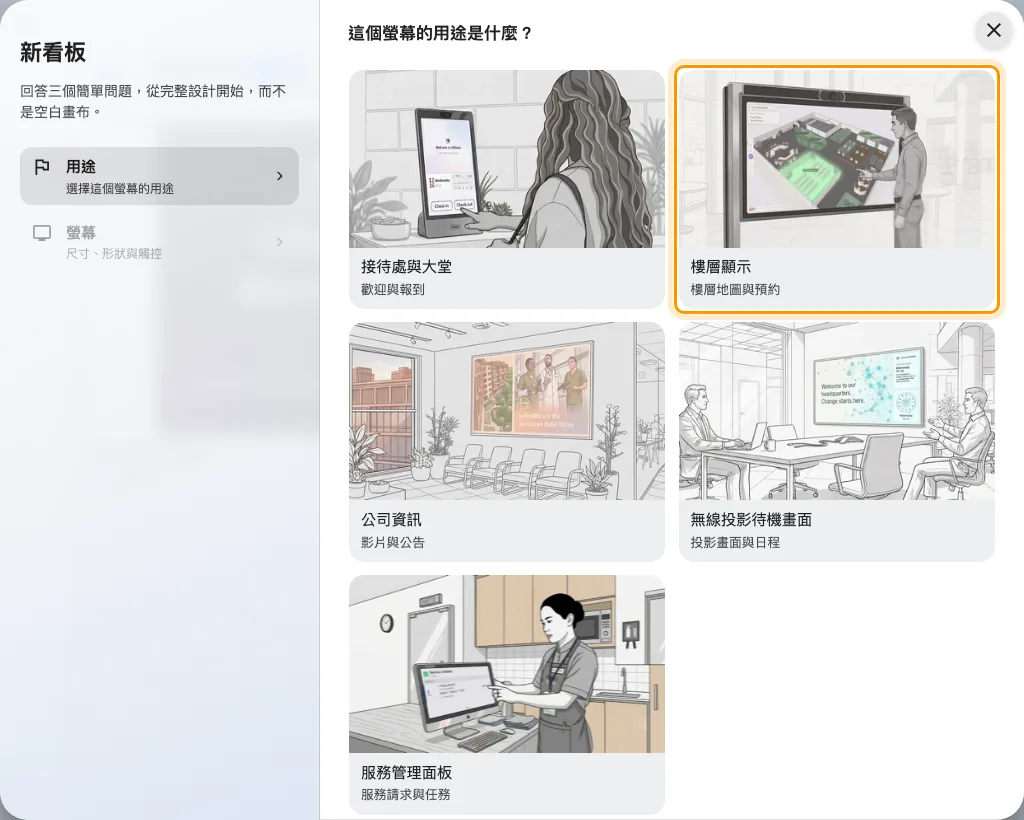Click the meeting room screen illustration
The image size is (1024, 820).
point(837,411)
